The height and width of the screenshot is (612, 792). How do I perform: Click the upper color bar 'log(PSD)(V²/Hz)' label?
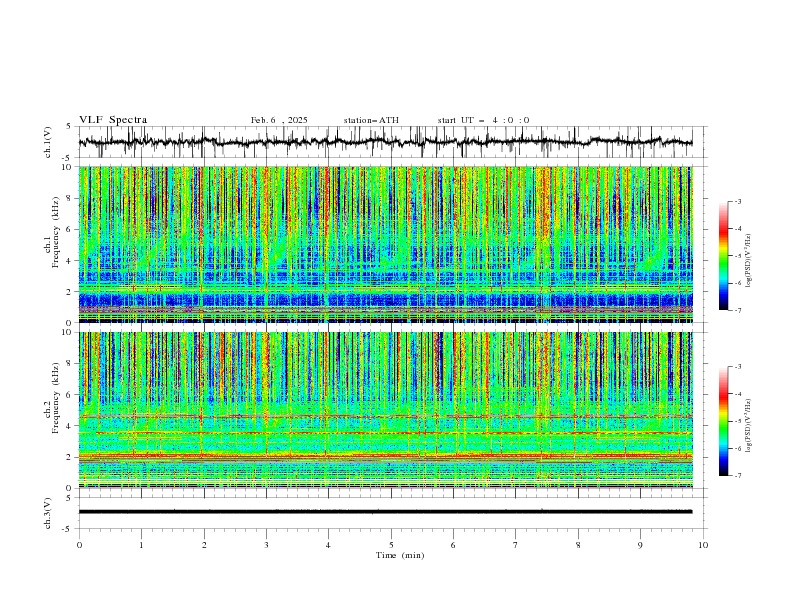point(748,261)
